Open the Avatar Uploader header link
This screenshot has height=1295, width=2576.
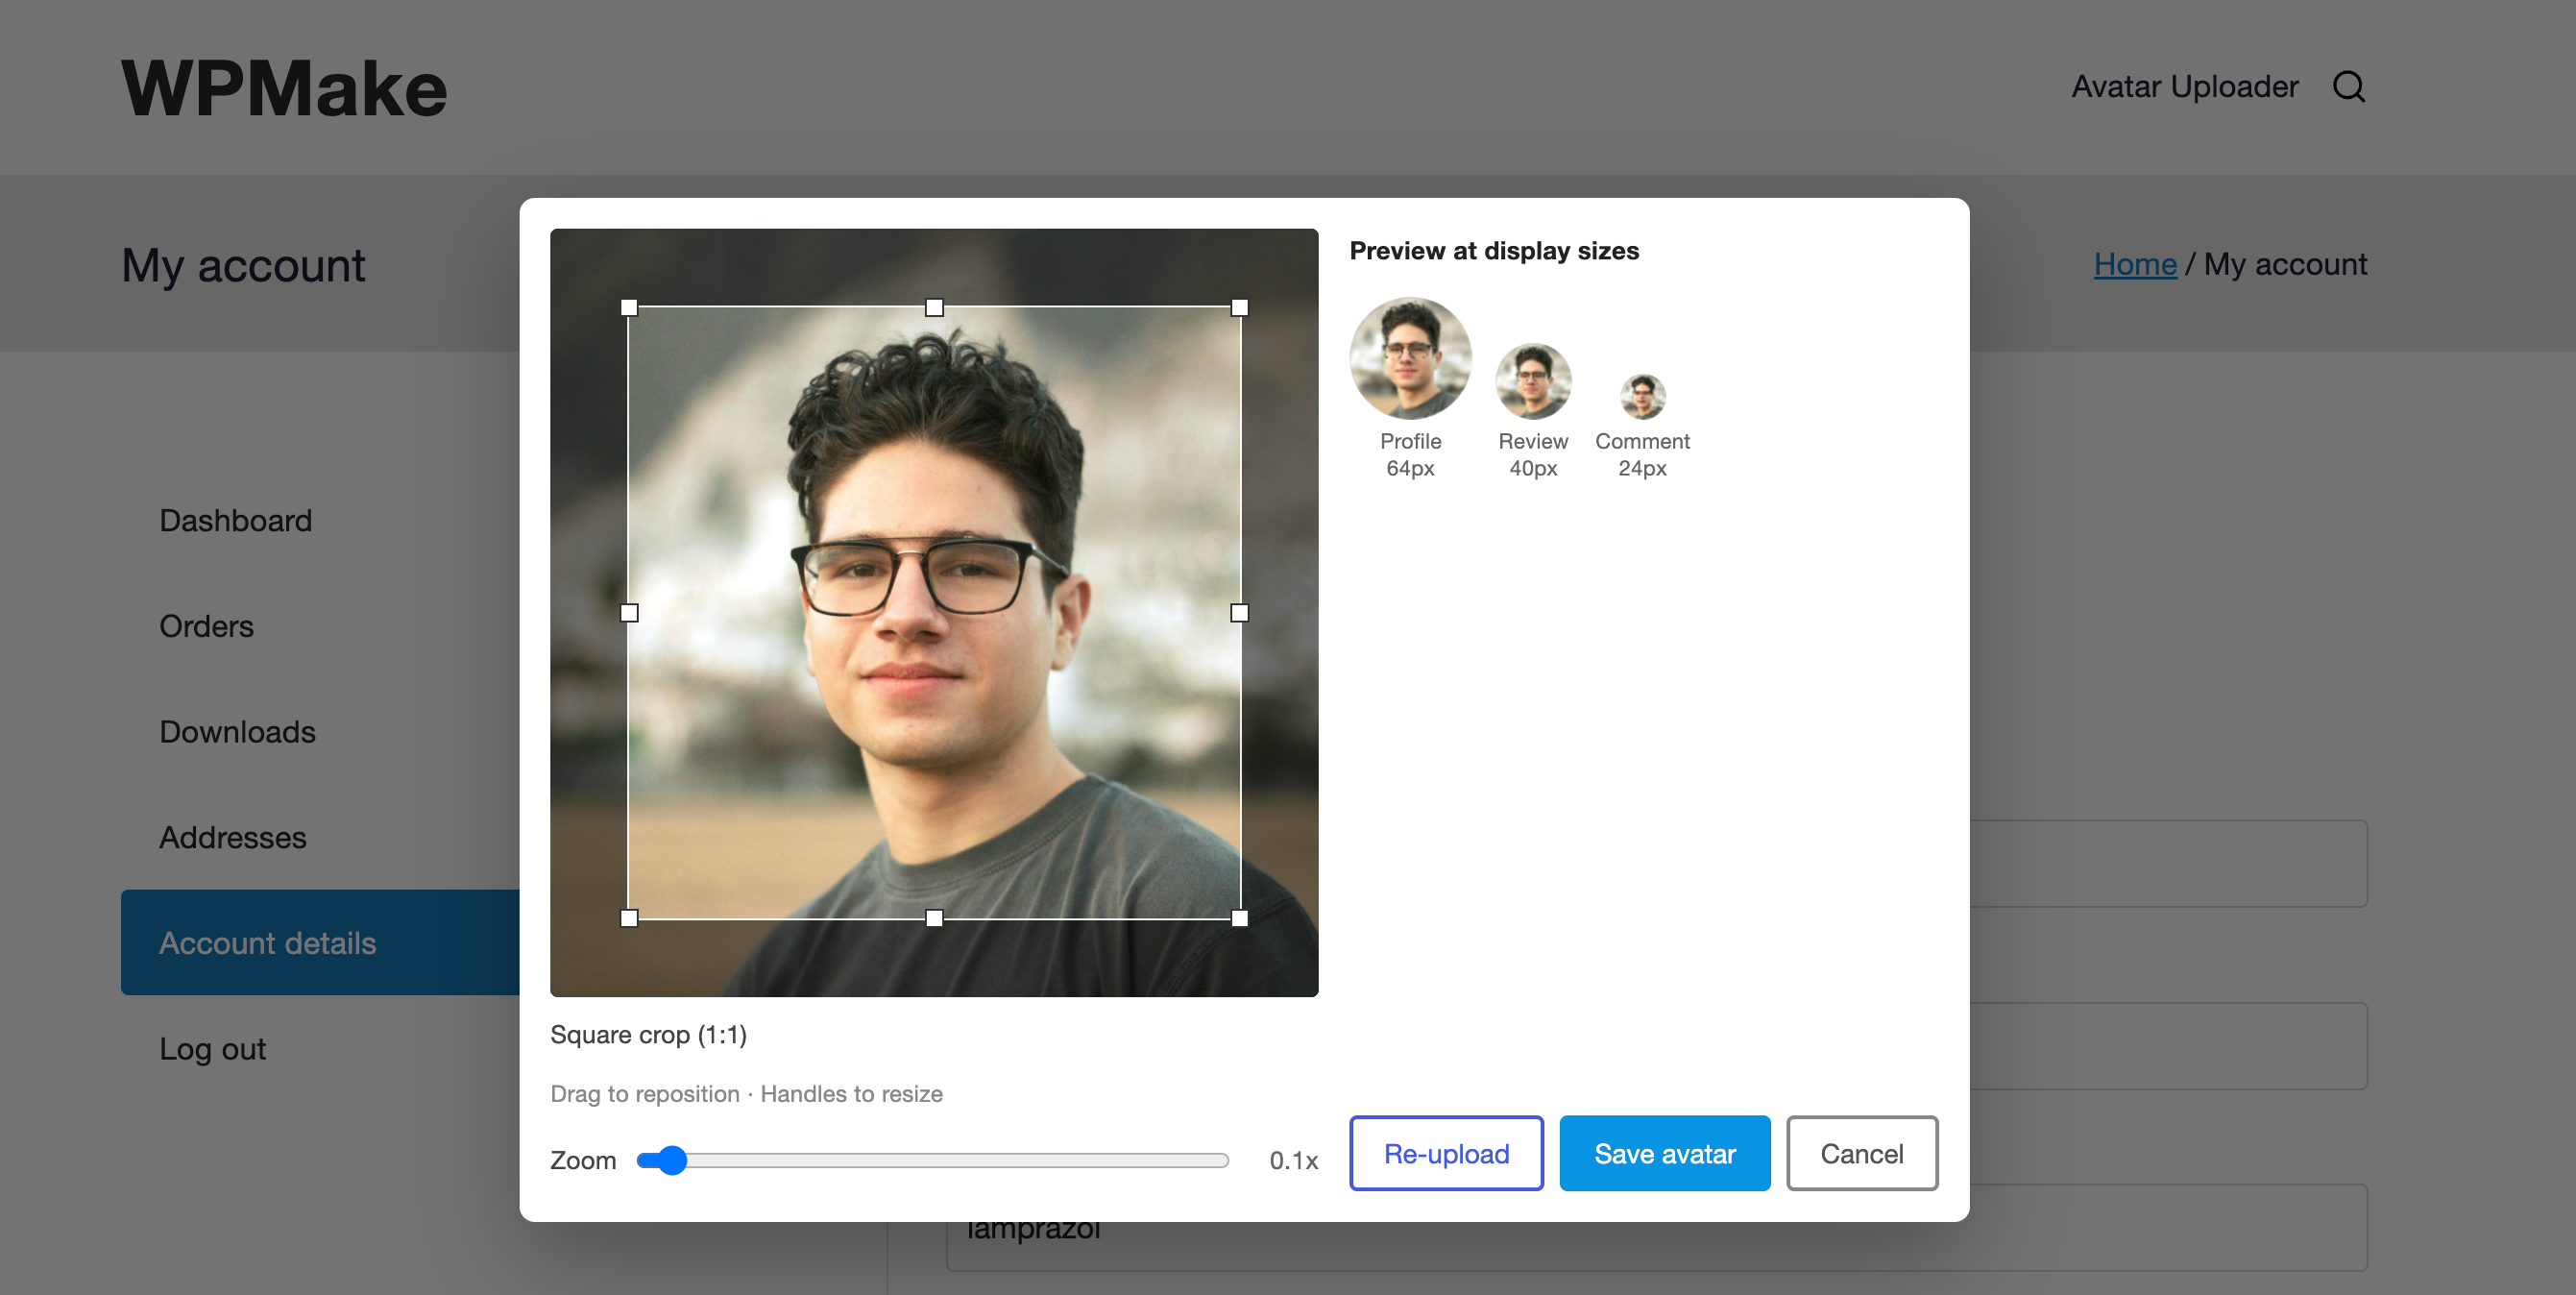pos(2184,87)
